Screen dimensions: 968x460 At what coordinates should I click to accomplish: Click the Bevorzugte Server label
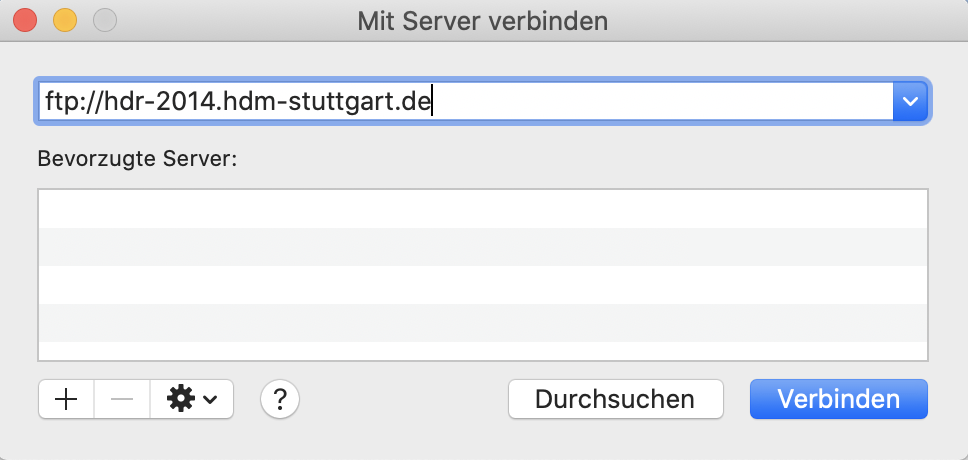coord(138,159)
